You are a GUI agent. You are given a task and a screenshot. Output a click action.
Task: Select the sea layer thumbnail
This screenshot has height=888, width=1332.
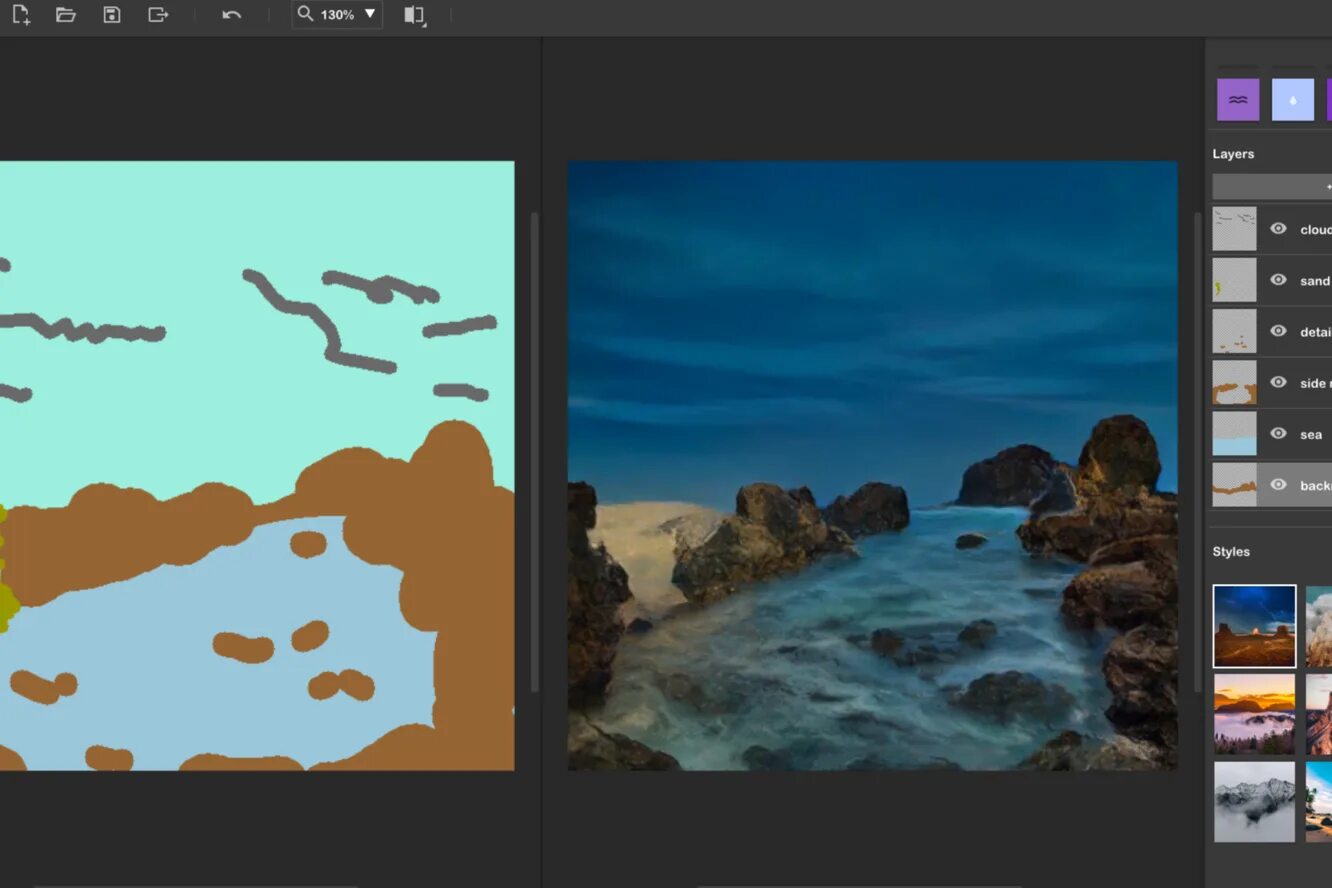point(1234,433)
